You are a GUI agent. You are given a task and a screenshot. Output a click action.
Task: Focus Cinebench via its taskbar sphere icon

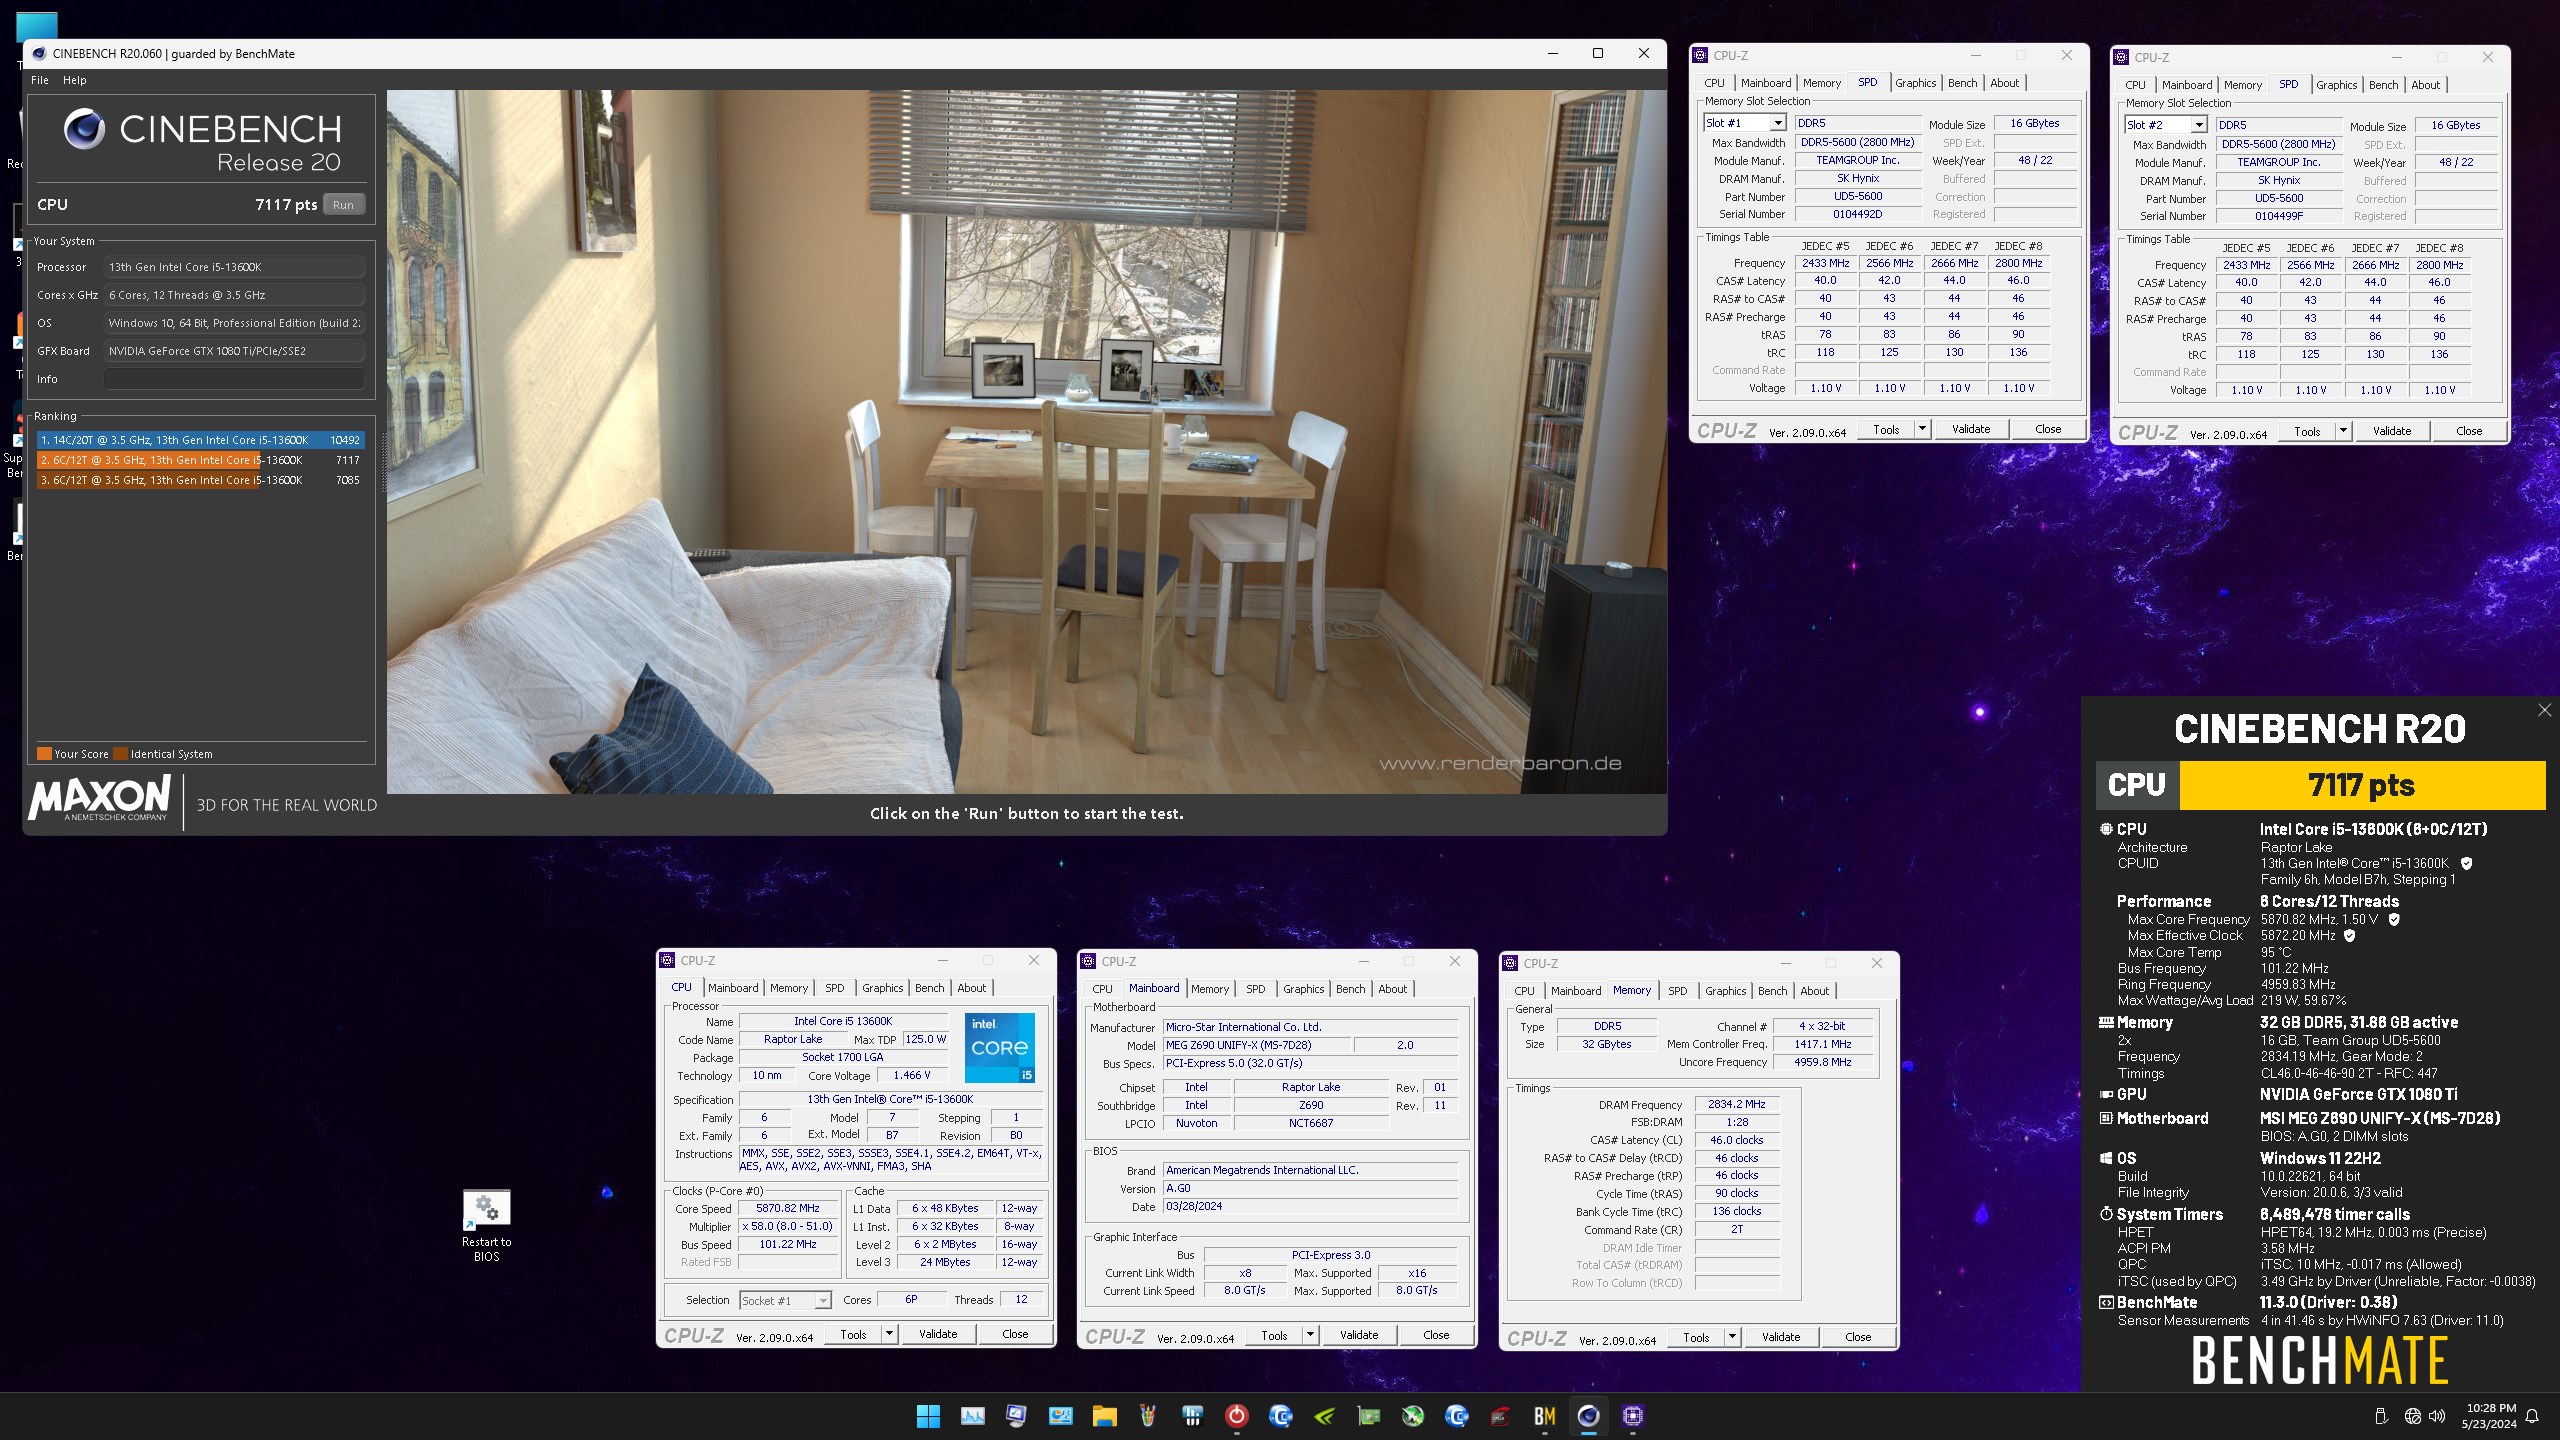1588,1415
